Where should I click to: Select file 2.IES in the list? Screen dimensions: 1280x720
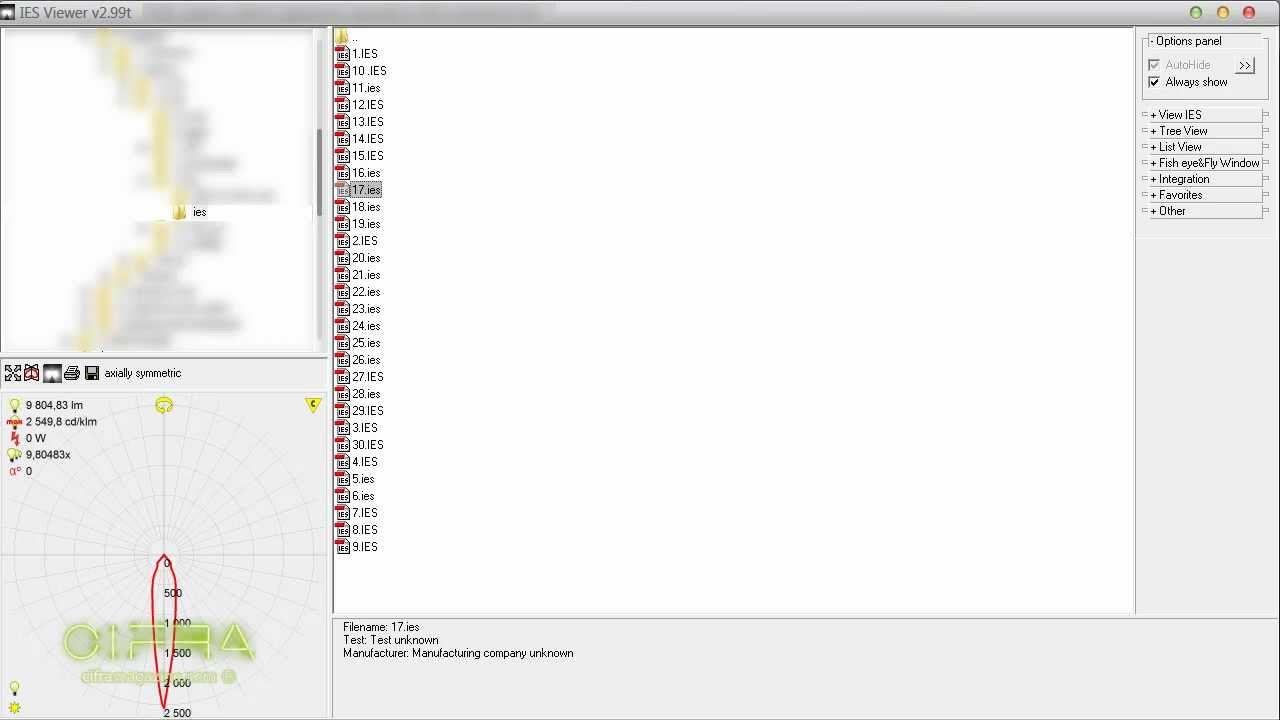(357, 241)
